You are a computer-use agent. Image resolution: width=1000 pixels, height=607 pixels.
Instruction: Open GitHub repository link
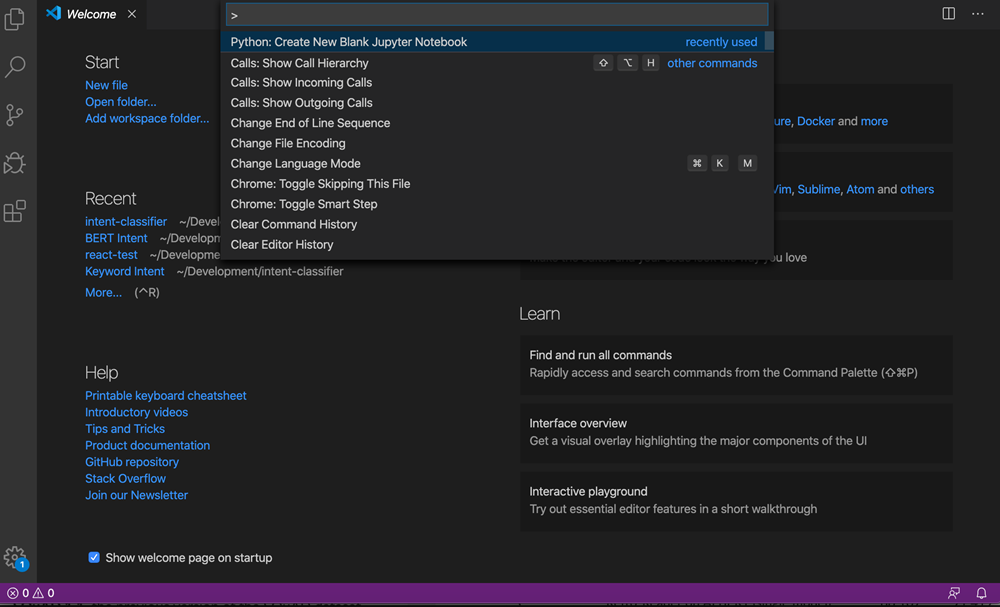pos(132,462)
